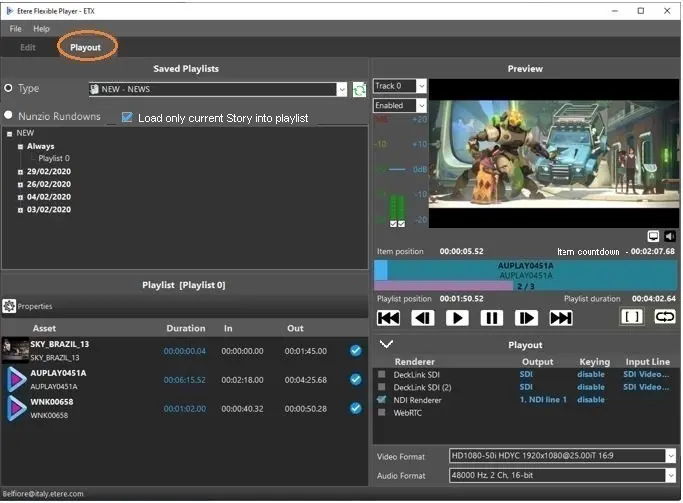The height and width of the screenshot is (503, 683).
Task: Mute preview audio via speaker icon
Action: pos(669,236)
